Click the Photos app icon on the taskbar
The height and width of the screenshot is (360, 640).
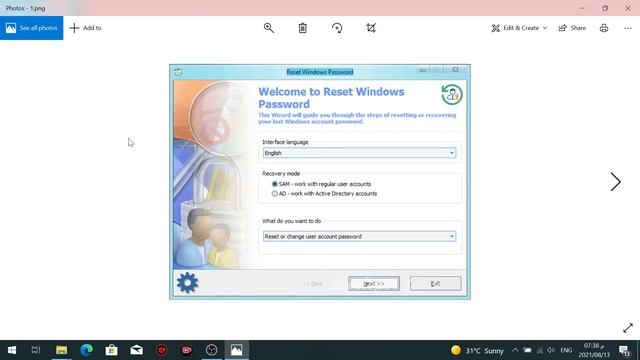click(236, 350)
